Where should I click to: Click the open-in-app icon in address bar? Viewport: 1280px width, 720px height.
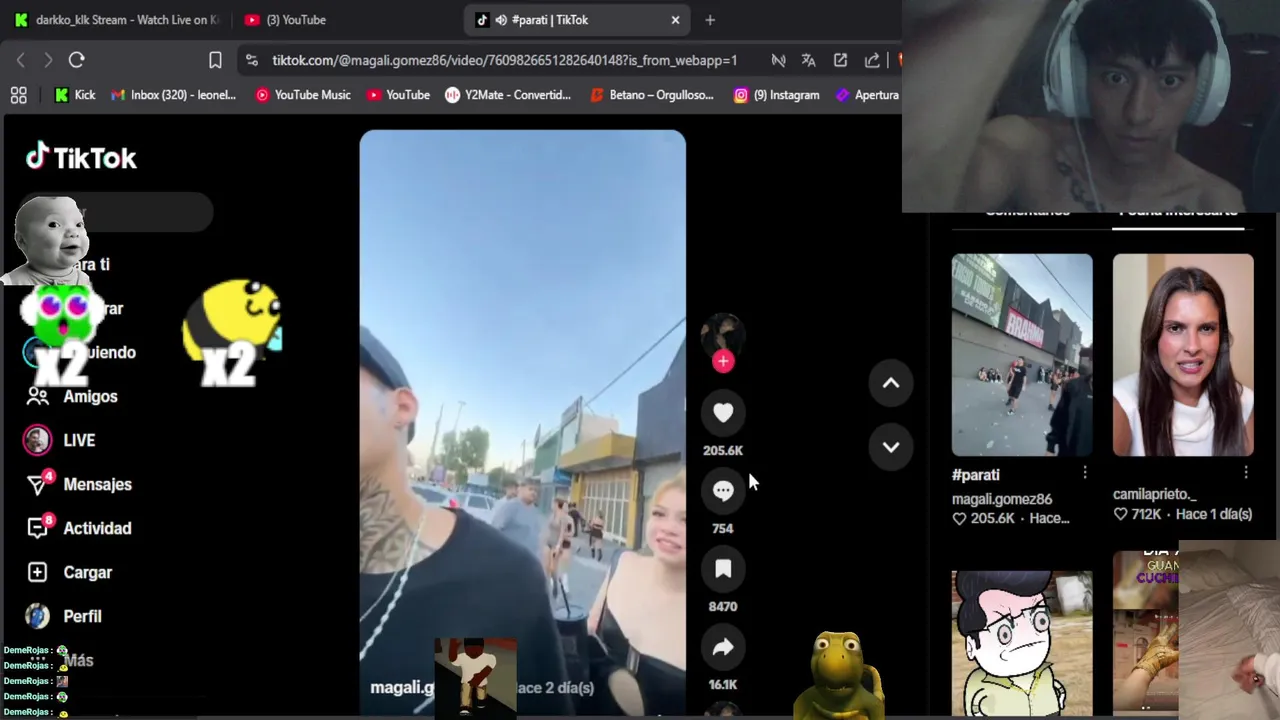coord(840,60)
